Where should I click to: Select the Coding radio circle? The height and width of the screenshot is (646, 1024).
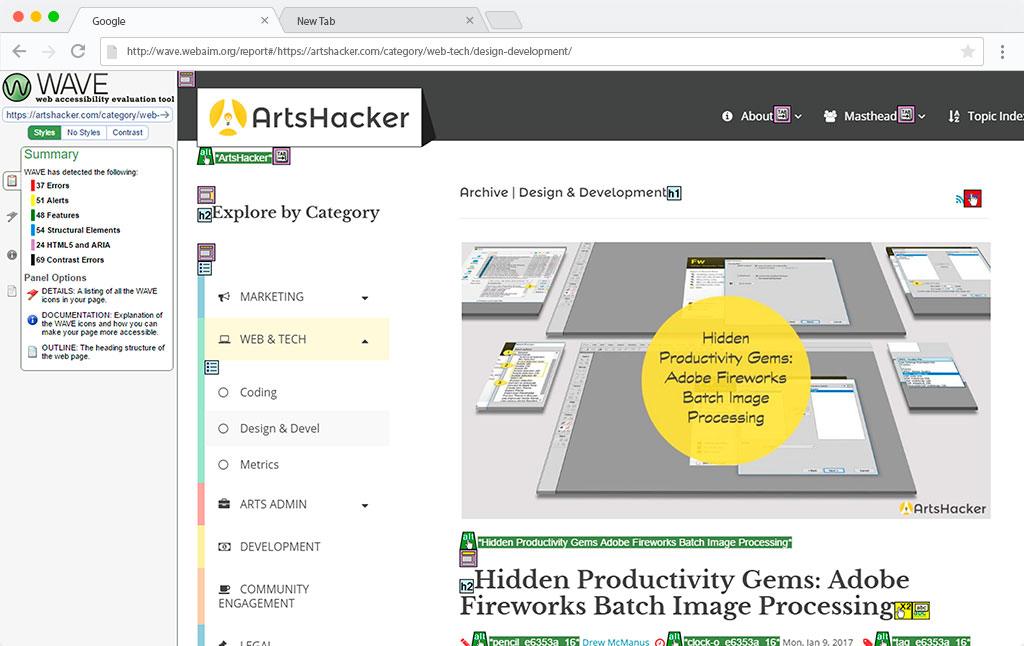(x=223, y=393)
